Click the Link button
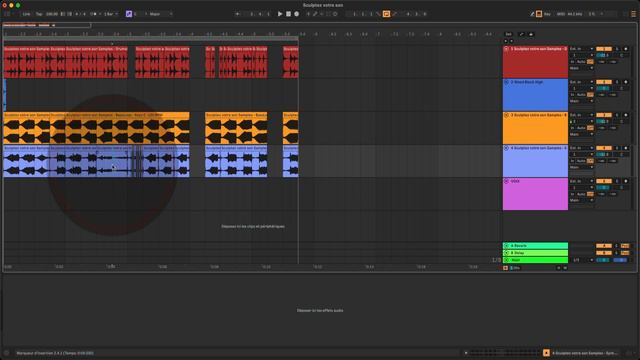Viewport: 640px width, 360px height. (x=26, y=14)
